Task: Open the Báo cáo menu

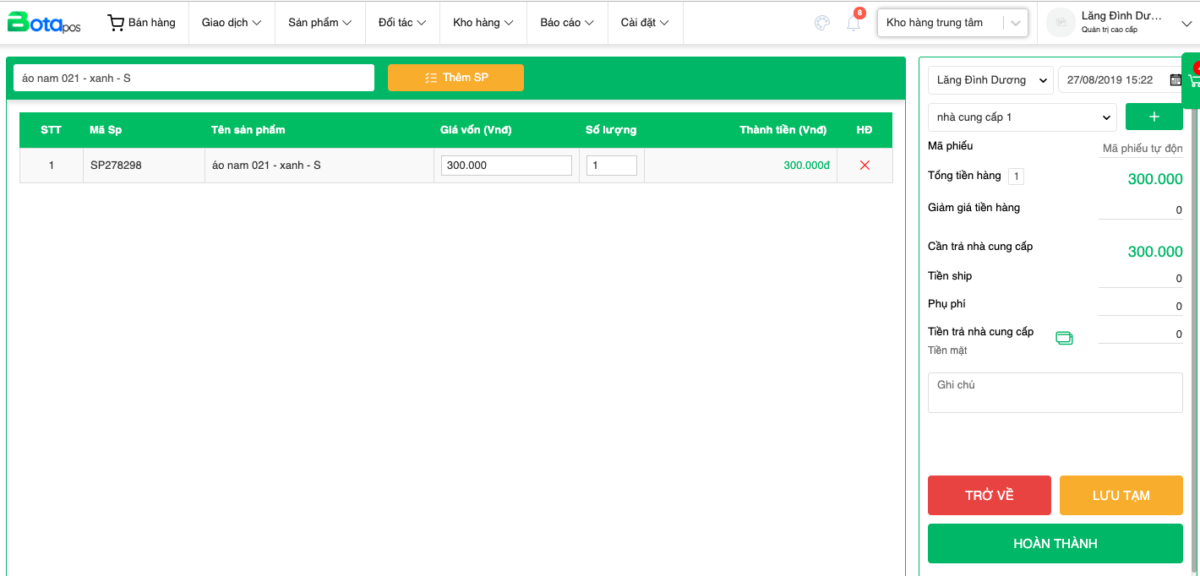Action: click(566, 22)
